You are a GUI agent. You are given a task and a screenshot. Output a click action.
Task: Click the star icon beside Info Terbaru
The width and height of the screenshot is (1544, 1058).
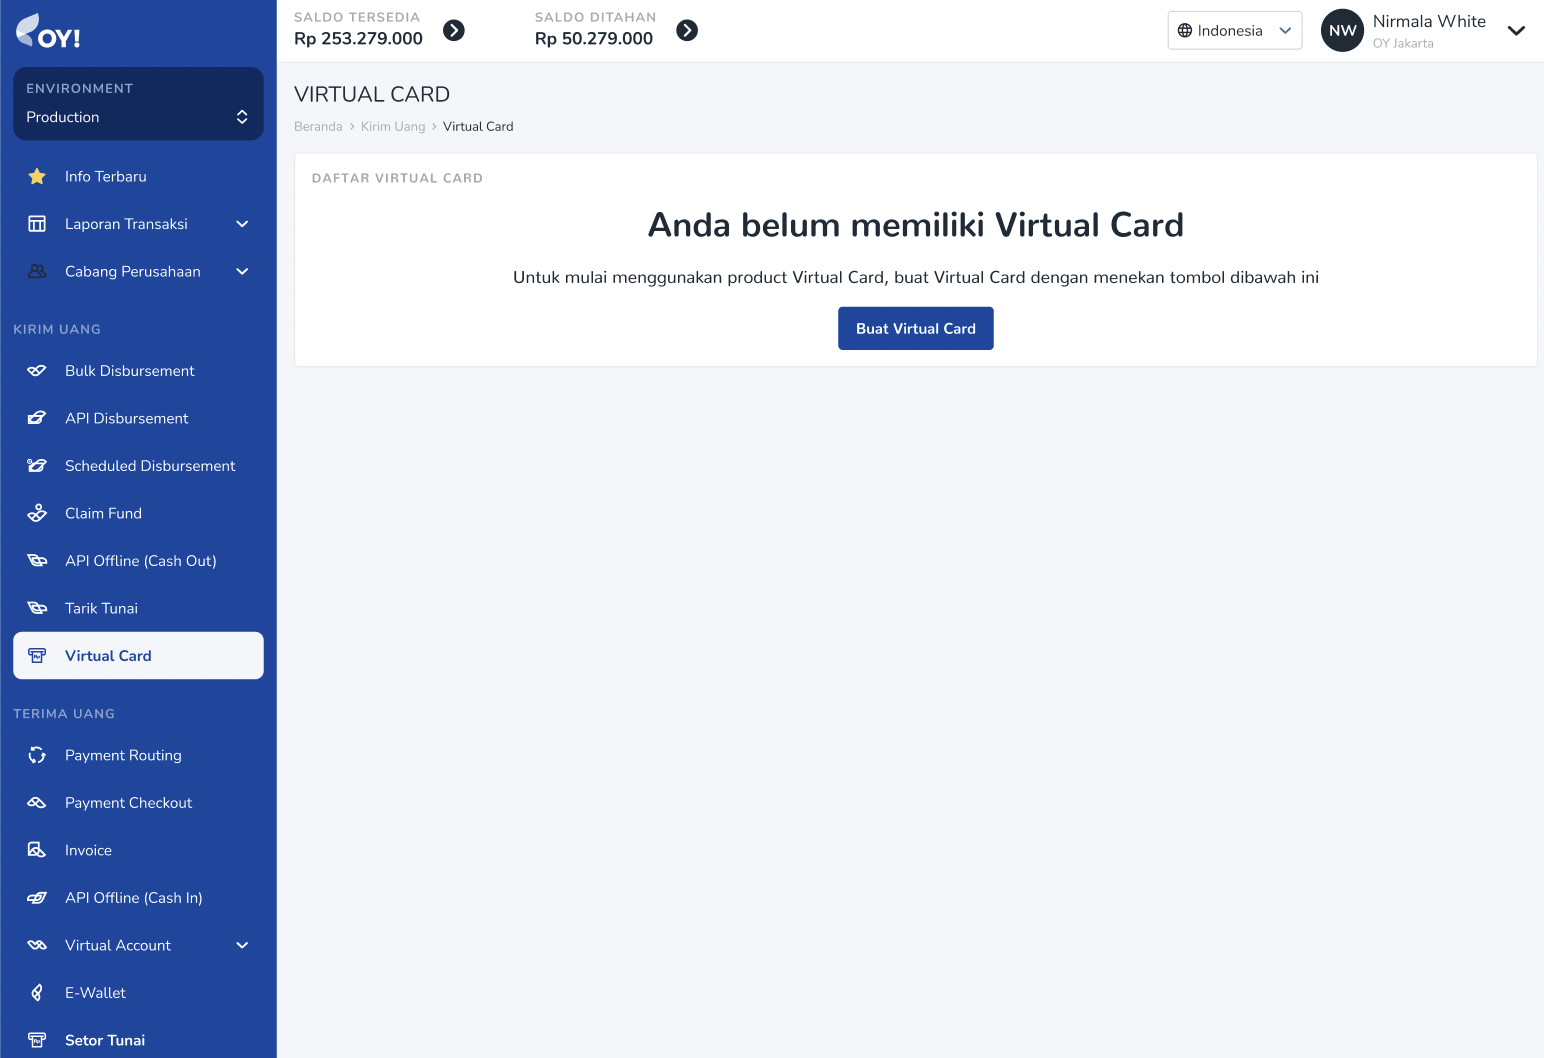tap(37, 177)
